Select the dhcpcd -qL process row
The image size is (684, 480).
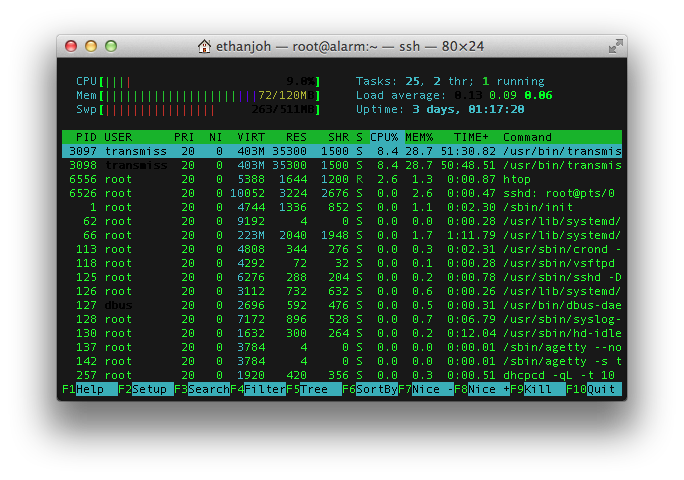tap(342, 375)
